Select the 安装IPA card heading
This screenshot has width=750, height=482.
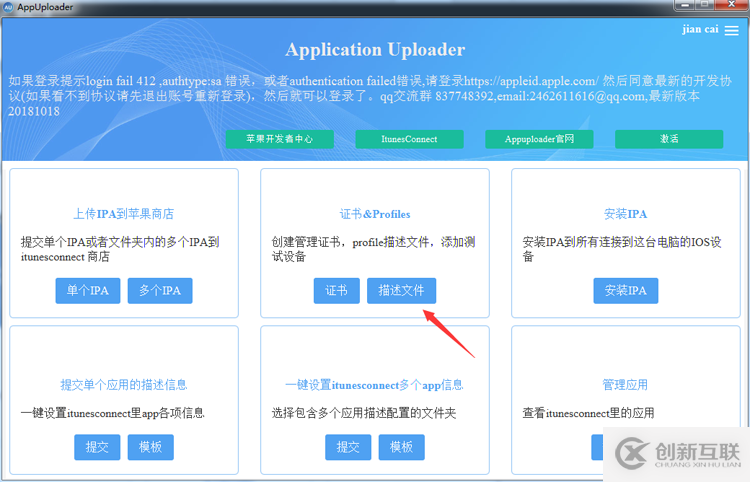click(x=626, y=214)
